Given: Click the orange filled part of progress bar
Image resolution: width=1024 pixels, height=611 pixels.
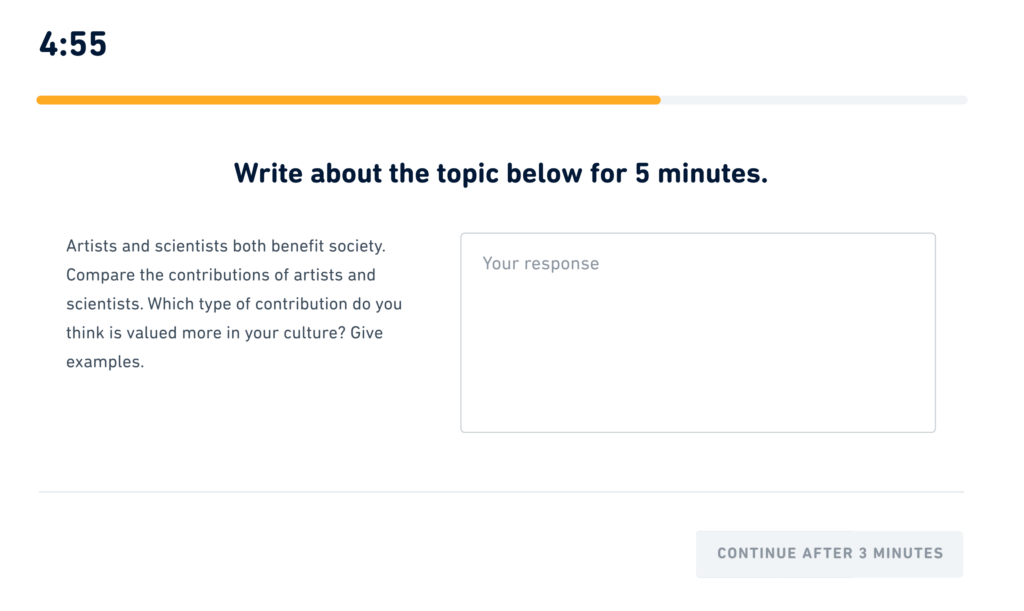Looking at the screenshot, I should tap(348, 100).
